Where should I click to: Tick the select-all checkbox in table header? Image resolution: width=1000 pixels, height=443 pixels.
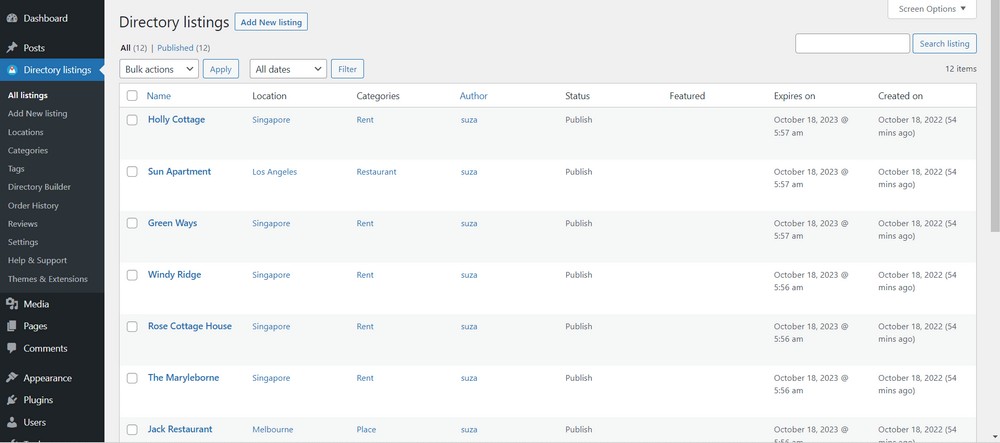click(x=132, y=96)
